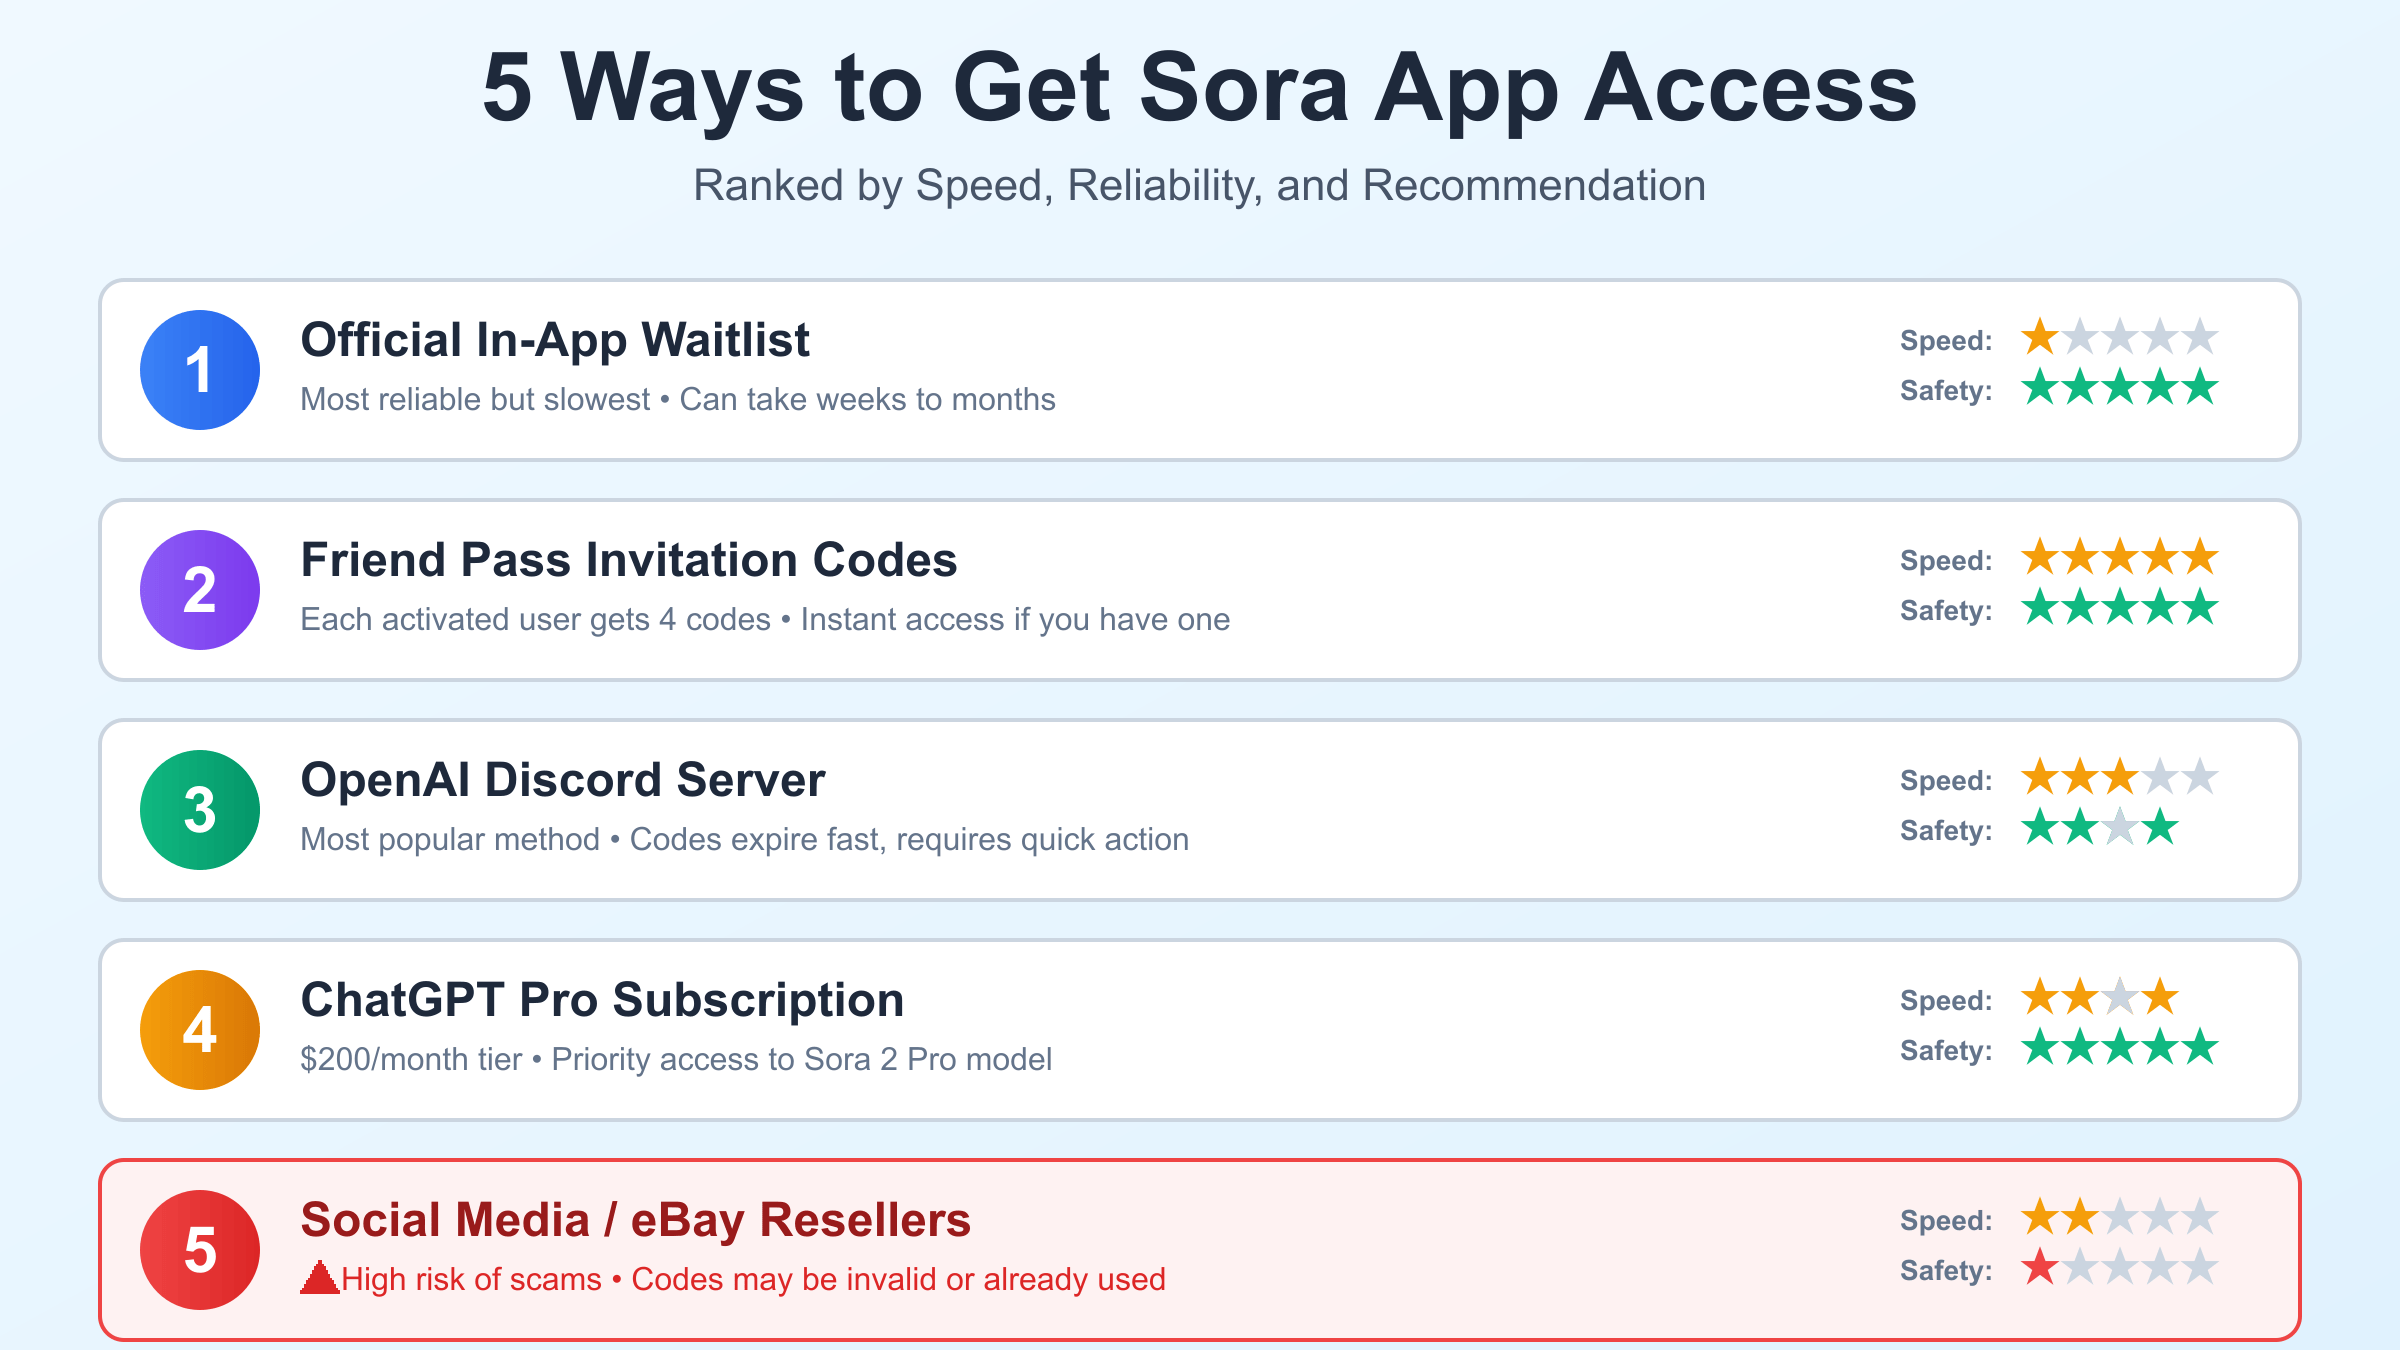Open the OpenAI Discord Server heading

click(x=563, y=780)
